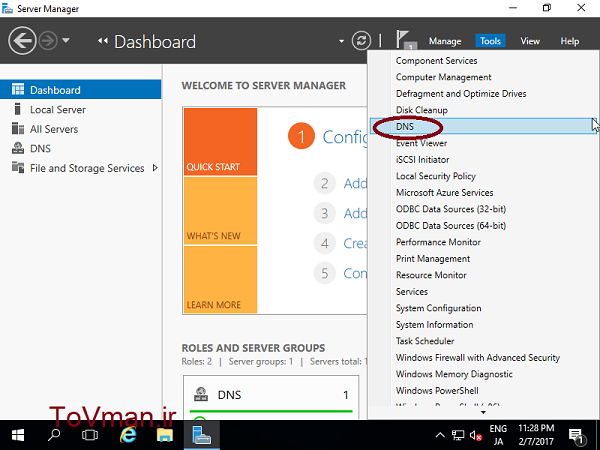The image size is (600, 450).
Task: Click the Local Server icon in sidebar
Action: (17, 109)
